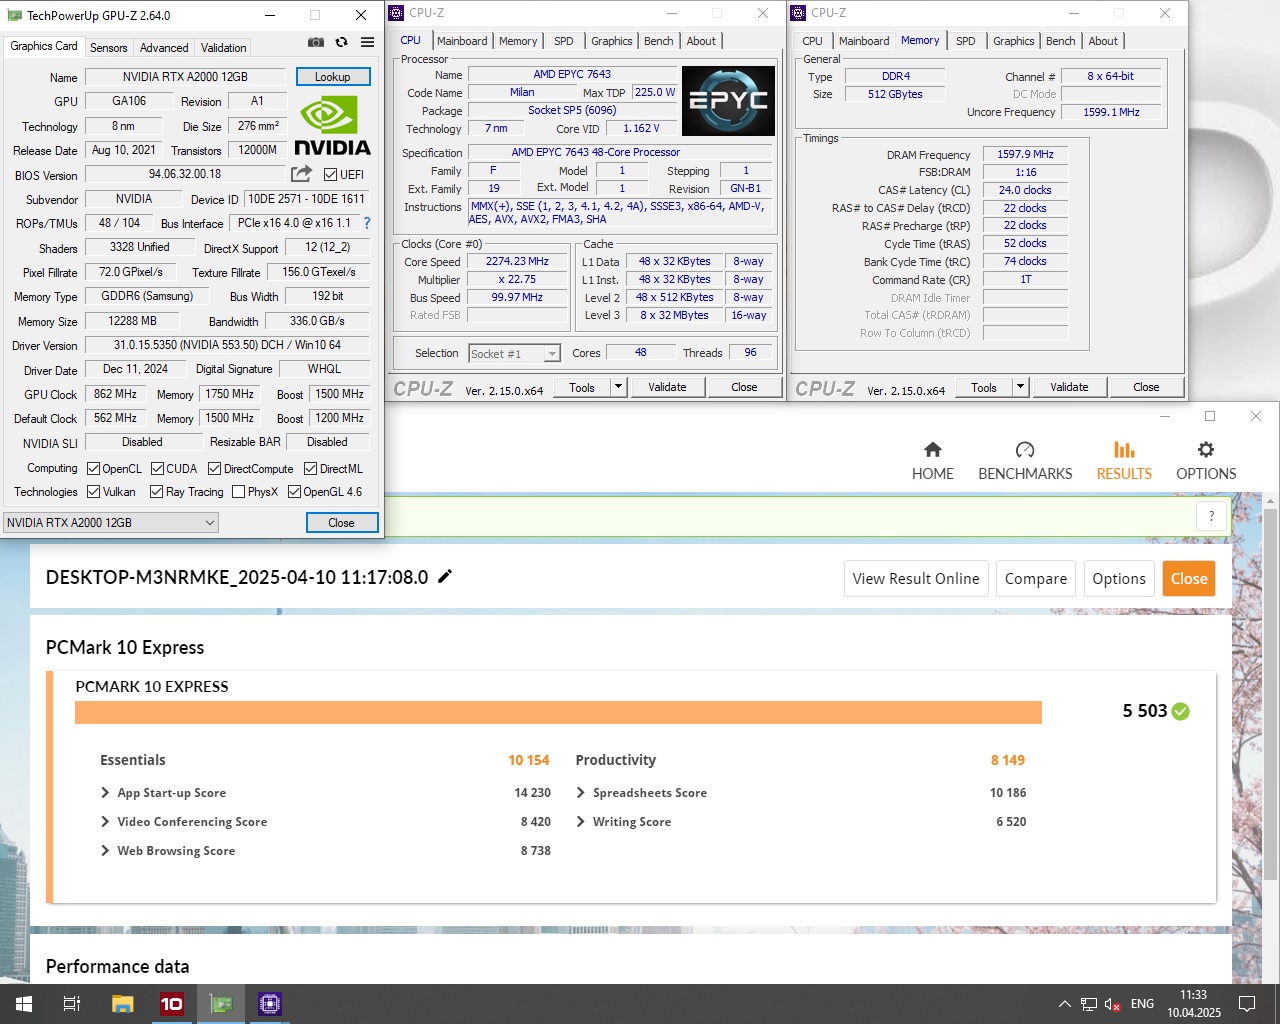Image resolution: width=1280 pixels, height=1024 pixels.
Task: Toggle the DirectML checkbox
Action: (311, 468)
